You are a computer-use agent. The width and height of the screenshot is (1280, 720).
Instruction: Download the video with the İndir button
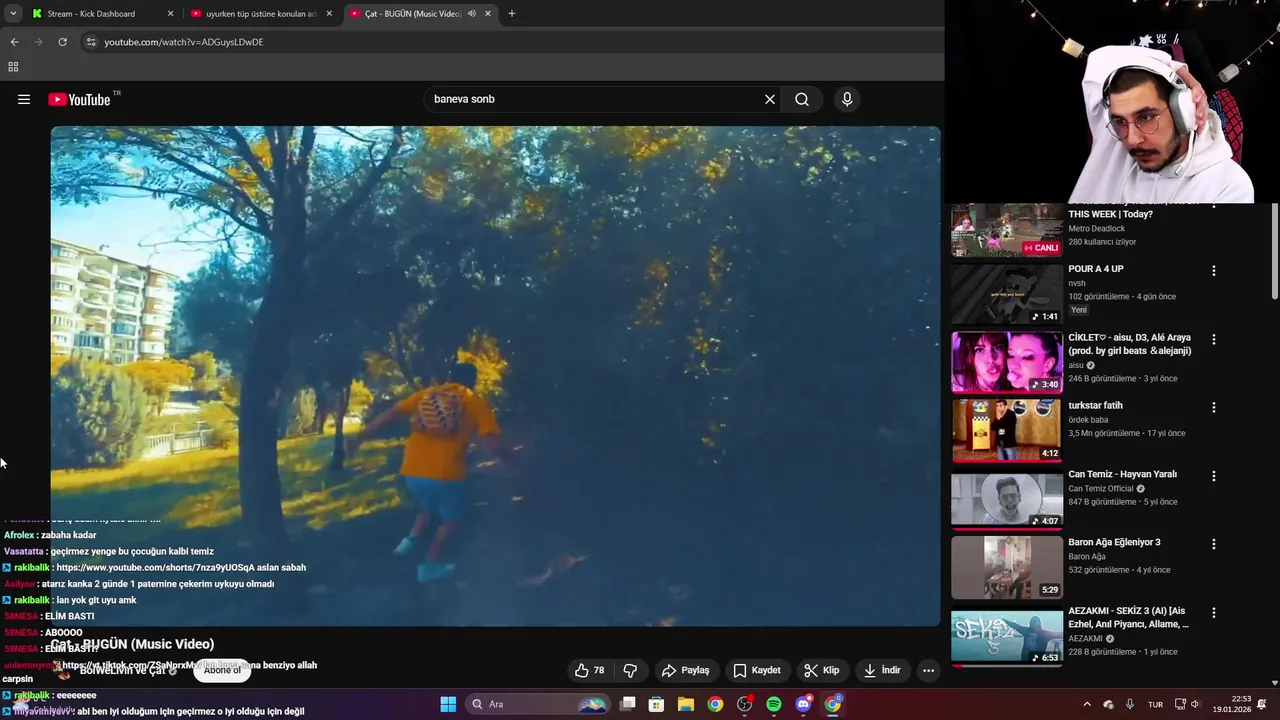(x=882, y=670)
